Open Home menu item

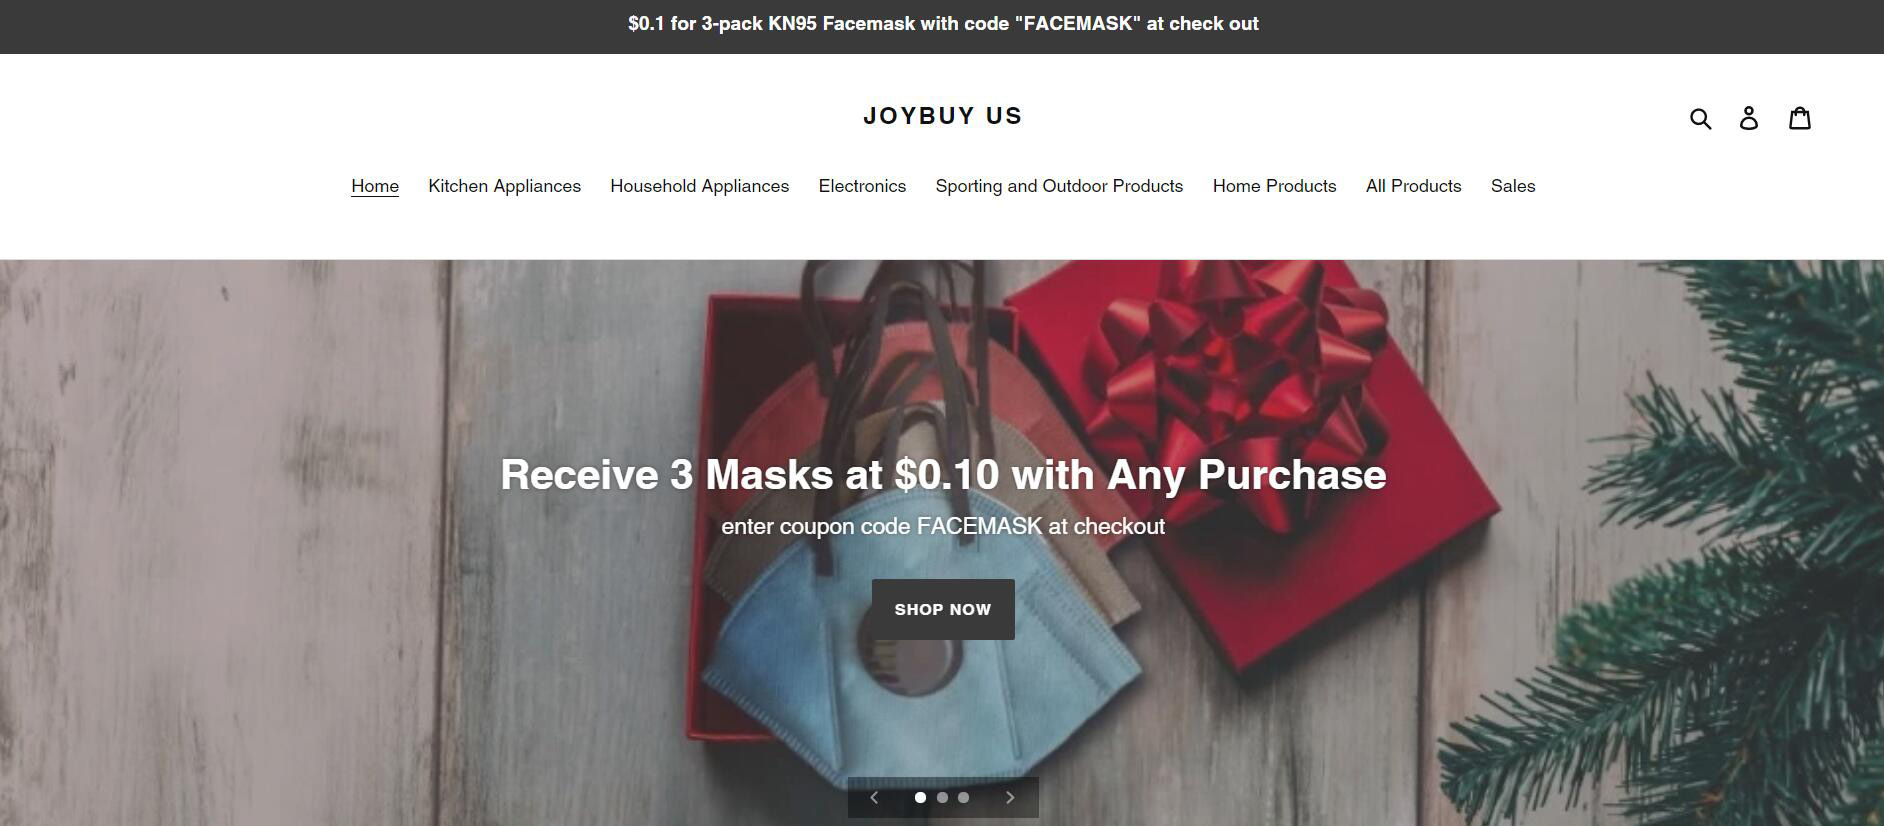coord(375,186)
